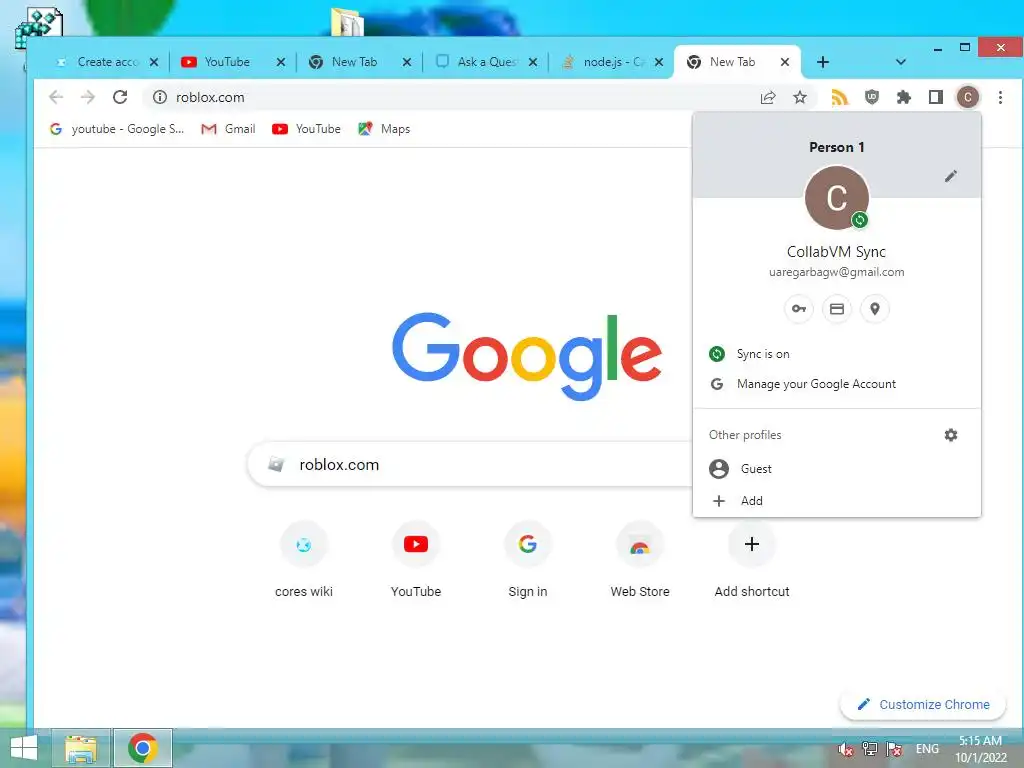
Task: Open the uBlock Origin shield extension
Action: point(872,97)
